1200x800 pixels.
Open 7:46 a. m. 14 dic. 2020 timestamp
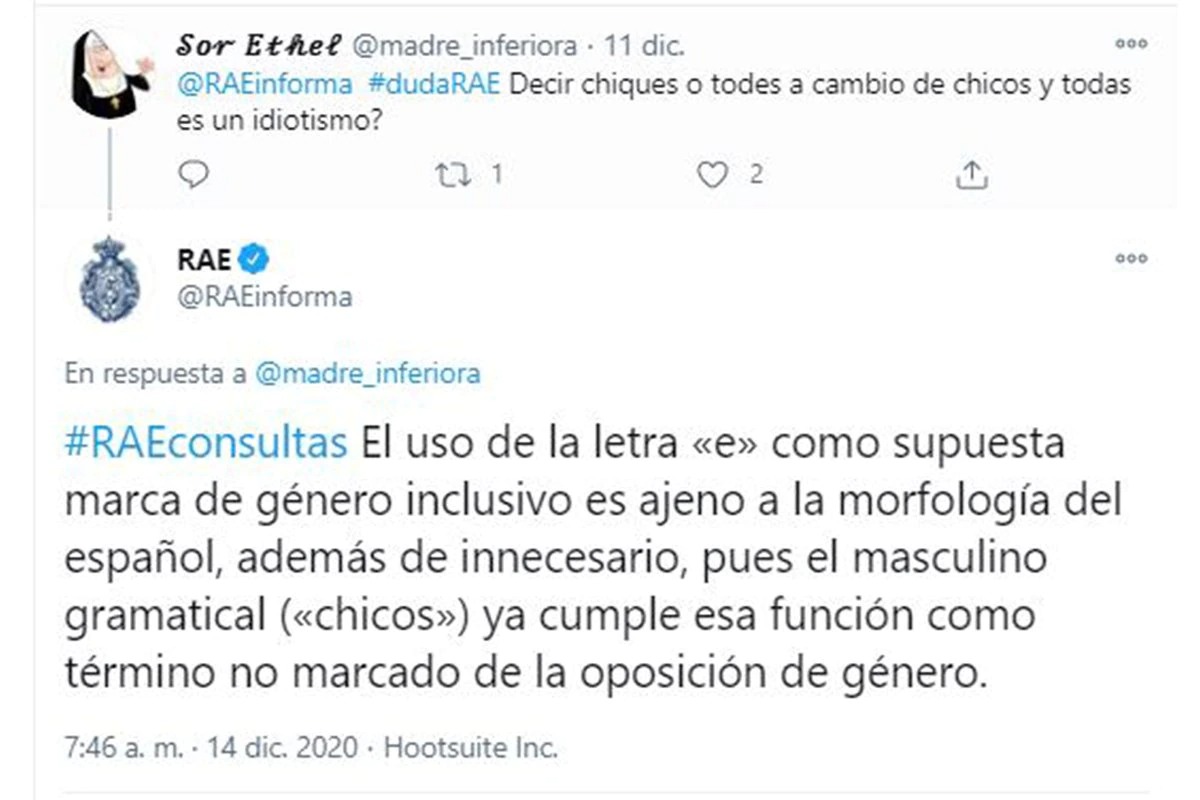coord(212,747)
